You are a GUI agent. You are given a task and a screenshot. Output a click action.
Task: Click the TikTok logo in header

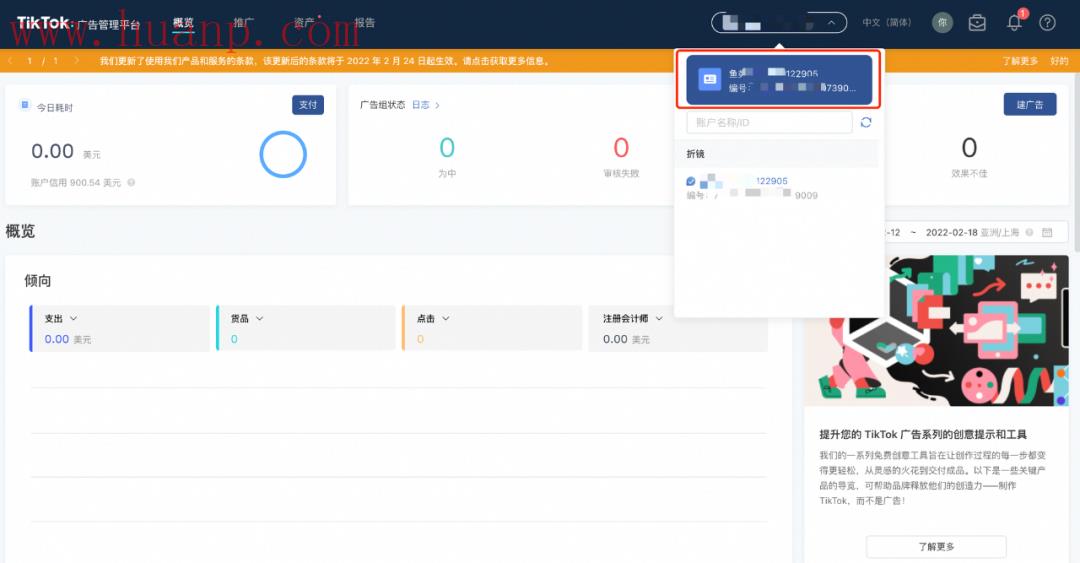[43, 23]
